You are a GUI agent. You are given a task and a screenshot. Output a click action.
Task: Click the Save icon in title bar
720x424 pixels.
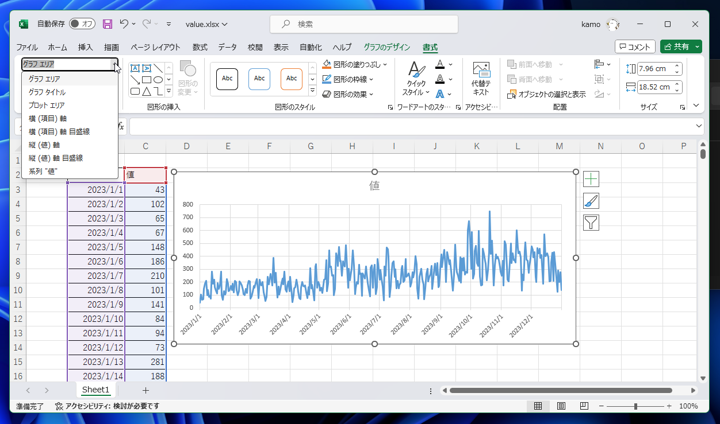coord(107,24)
